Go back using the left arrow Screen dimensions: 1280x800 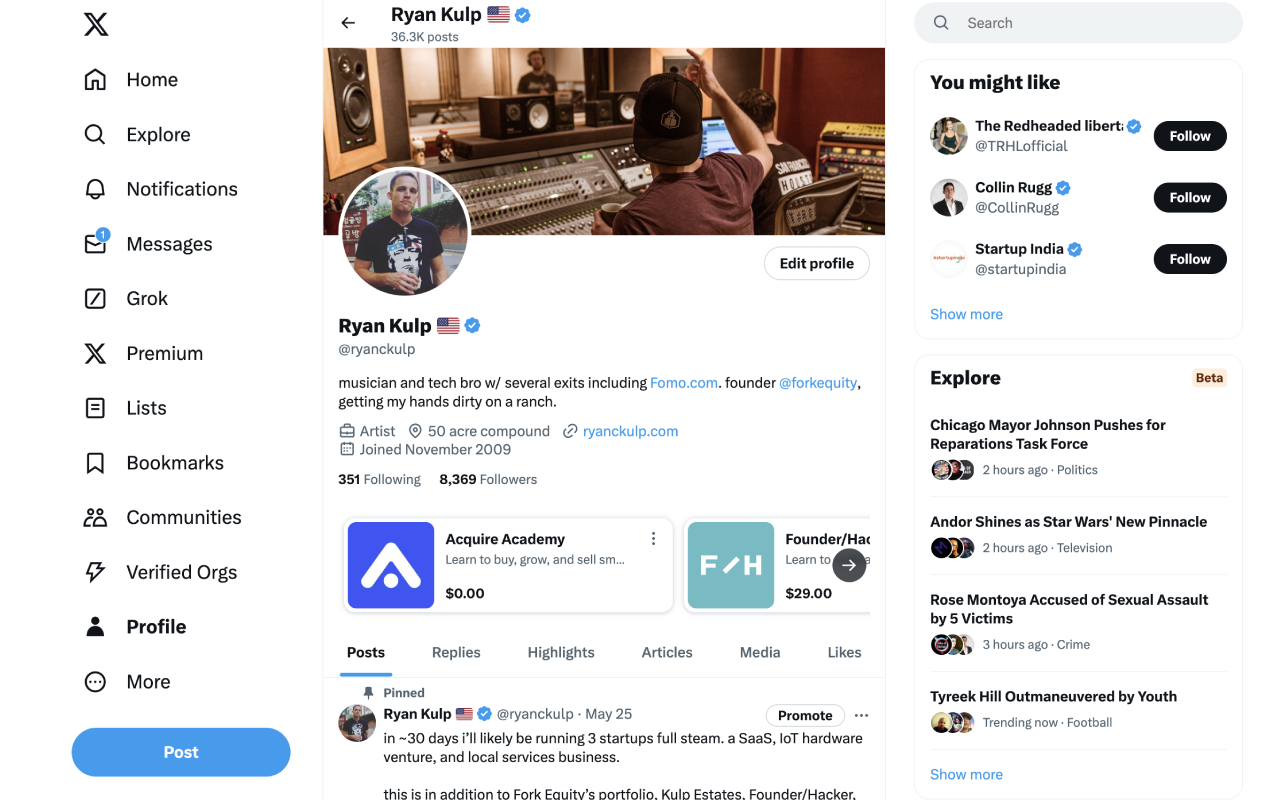tap(348, 23)
